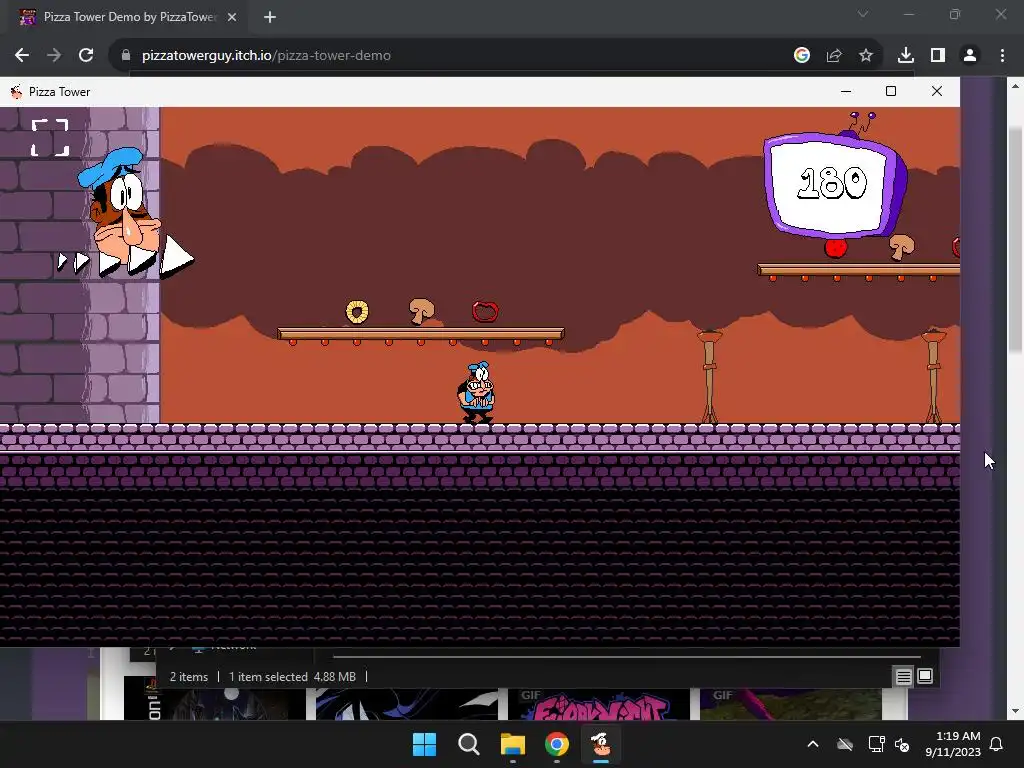Open File Explorer from the taskbar
Image resolution: width=1024 pixels, height=768 pixels.
click(513, 744)
